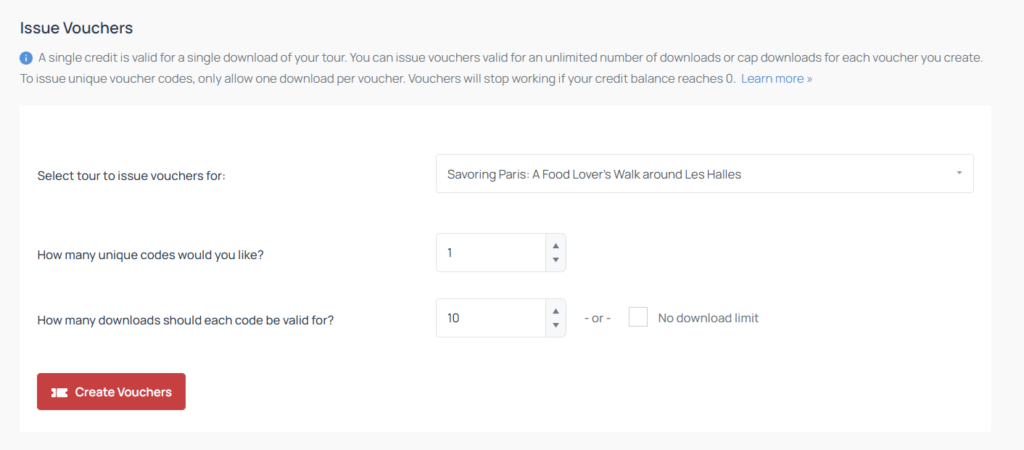
Task: Click the blue info icon
Action: click(x=26, y=58)
